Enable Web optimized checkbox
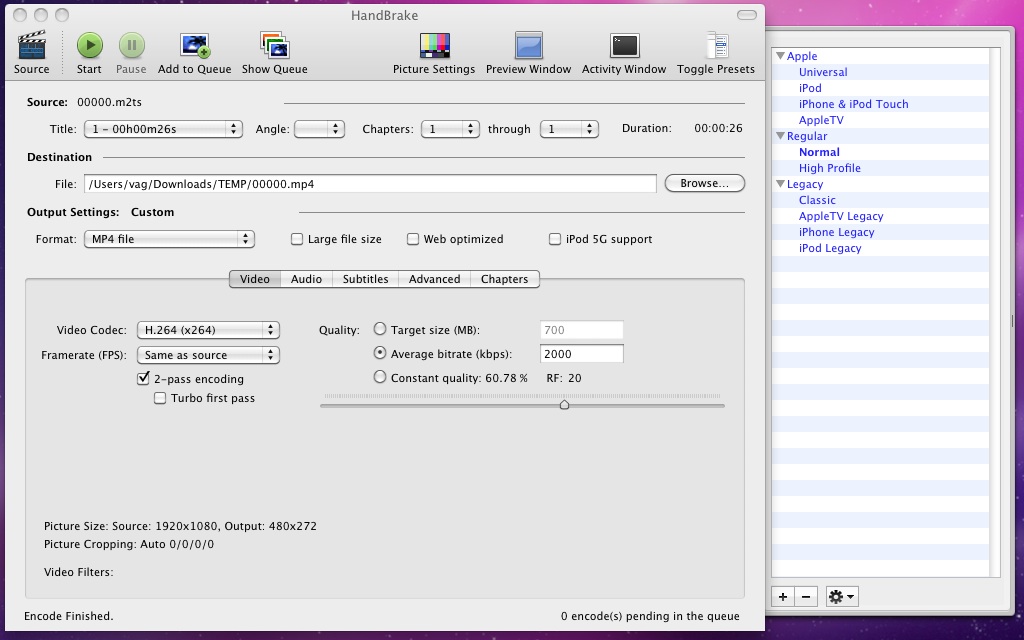Viewport: 1024px width, 640px height. coord(413,239)
